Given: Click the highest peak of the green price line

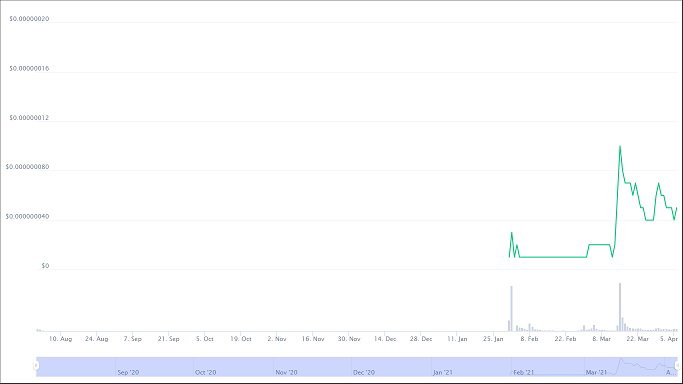Looking at the screenshot, I should [620, 147].
